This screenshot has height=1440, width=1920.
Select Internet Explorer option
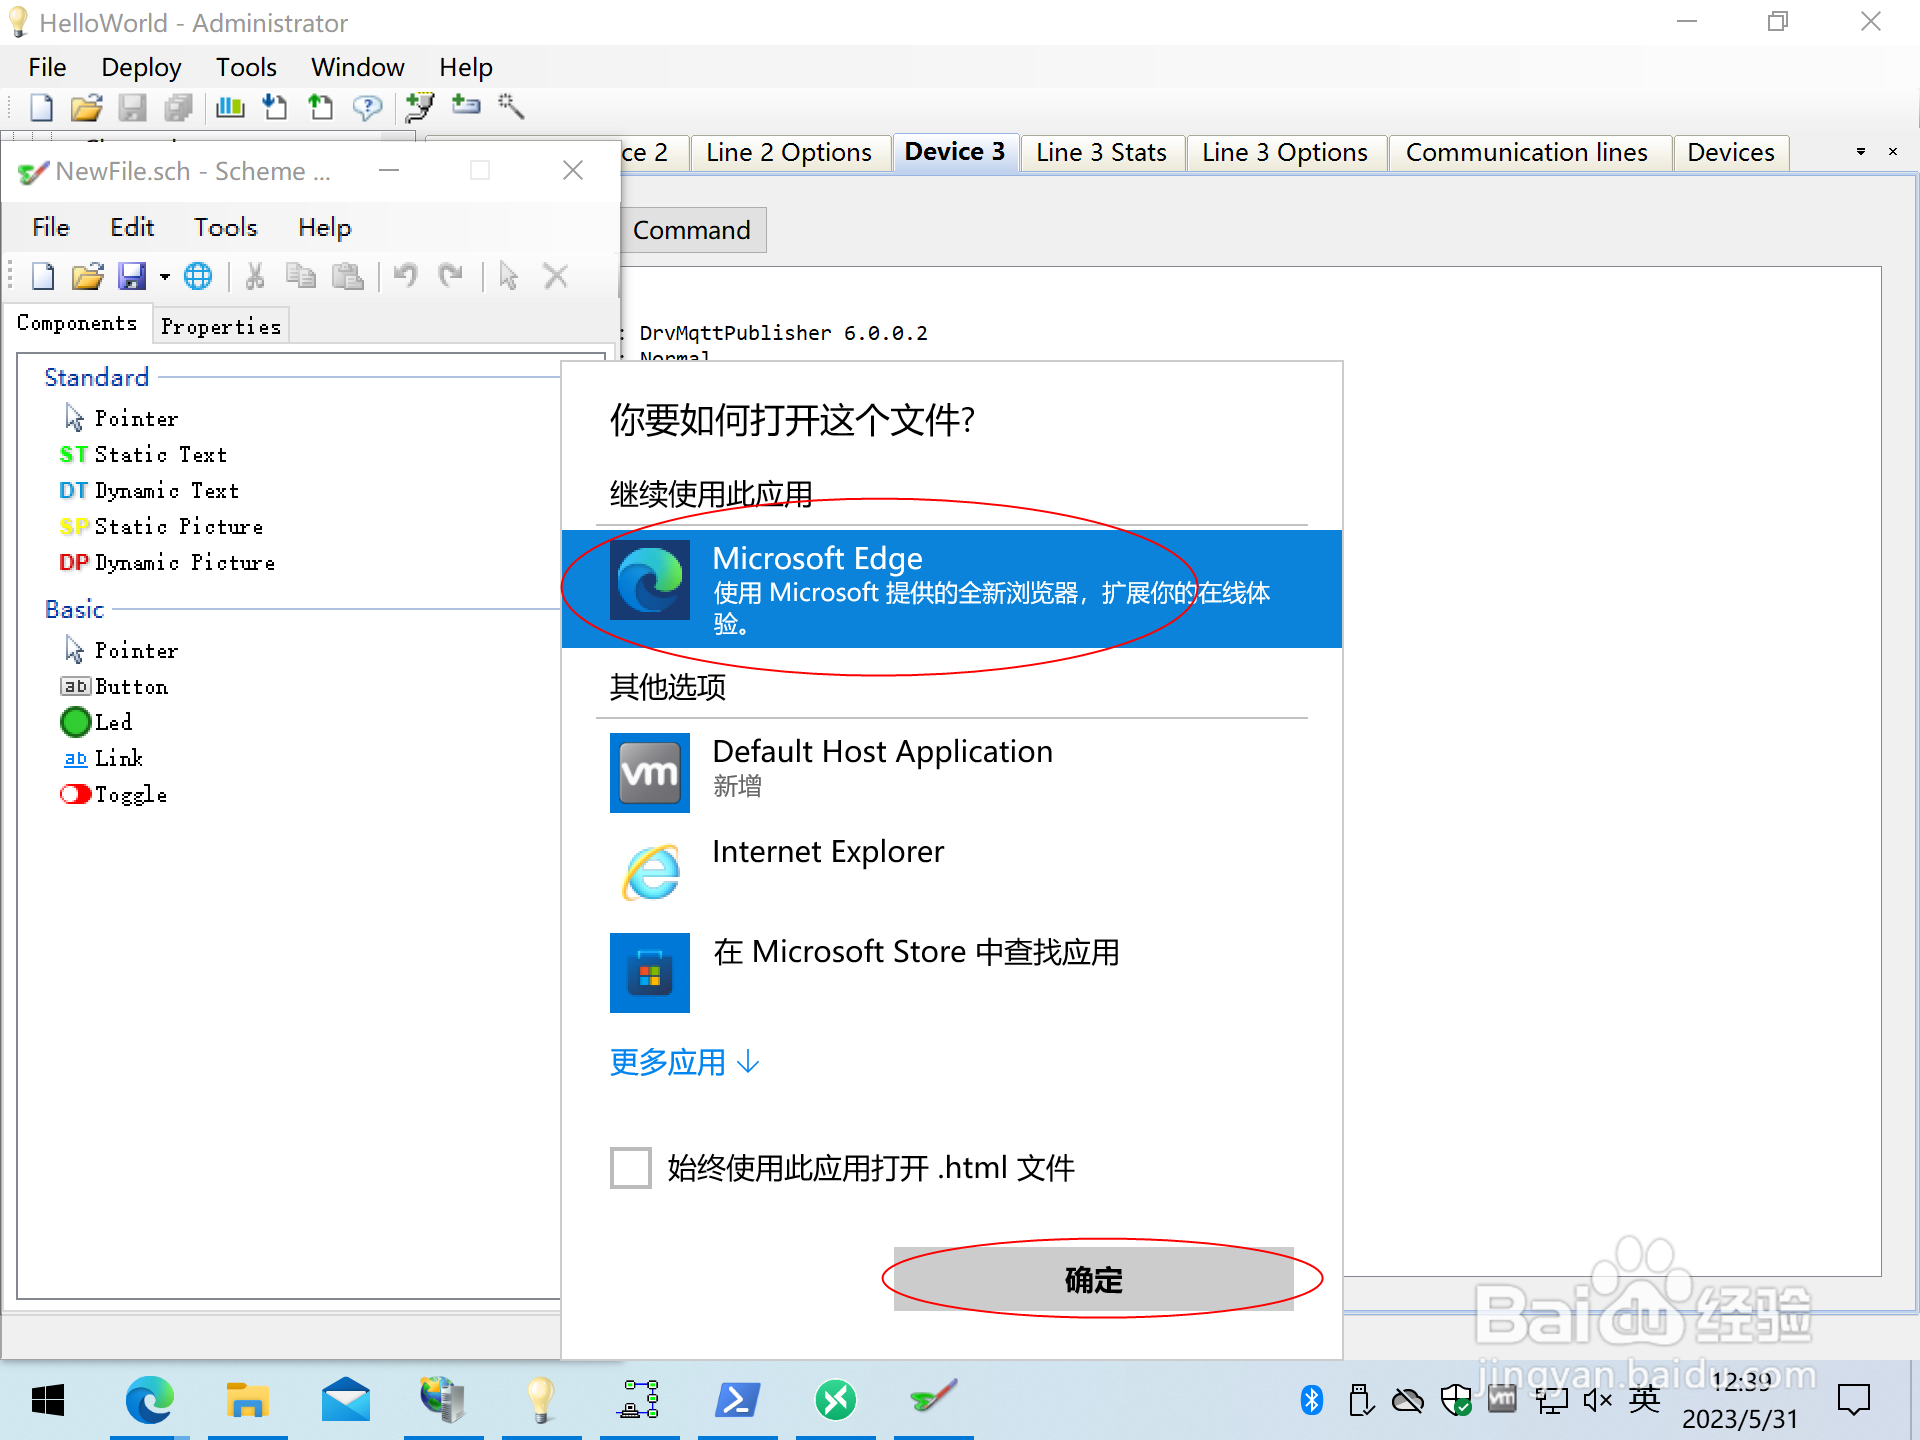point(951,872)
